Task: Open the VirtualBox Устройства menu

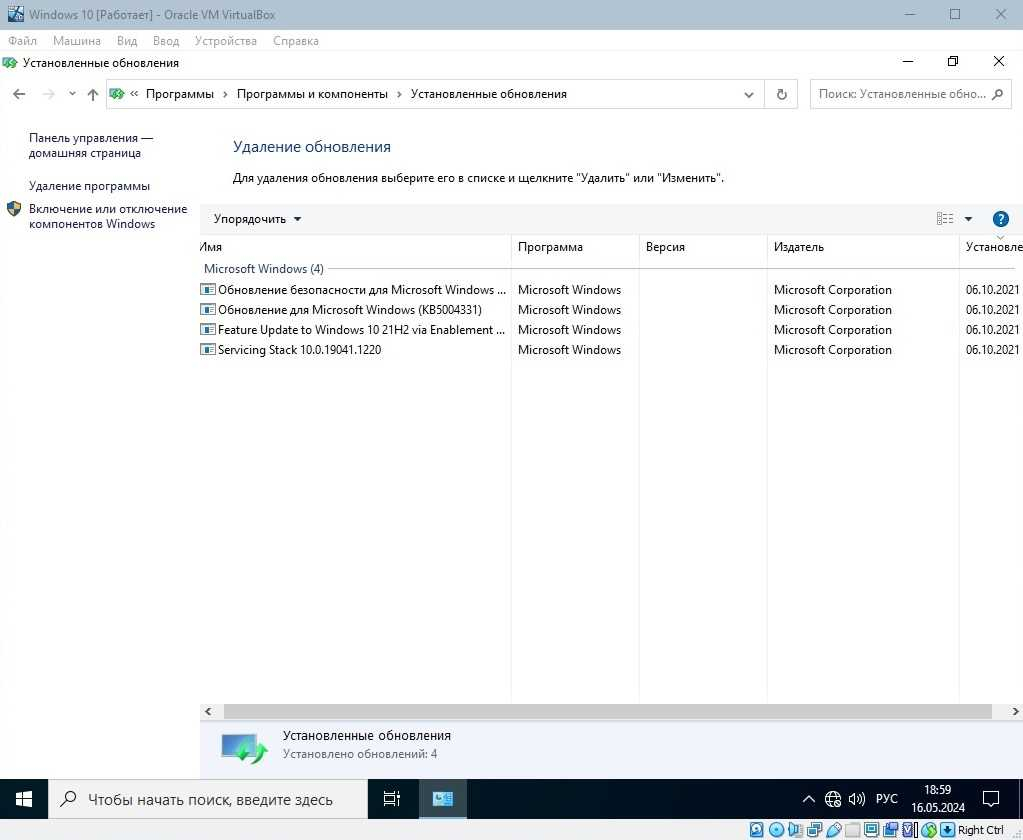Action: pos(226,41)
